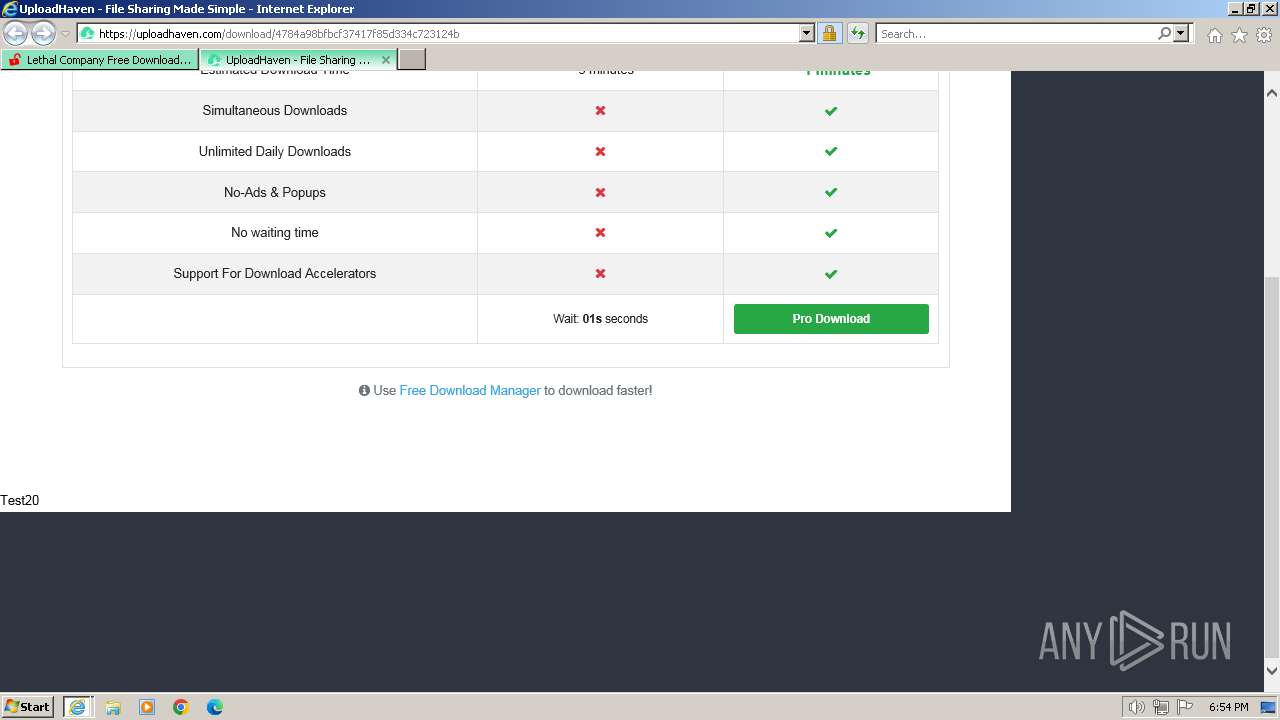Click the security lock icon
Viewport: 1280px width, 720px height.
click(x=829, y=34)
